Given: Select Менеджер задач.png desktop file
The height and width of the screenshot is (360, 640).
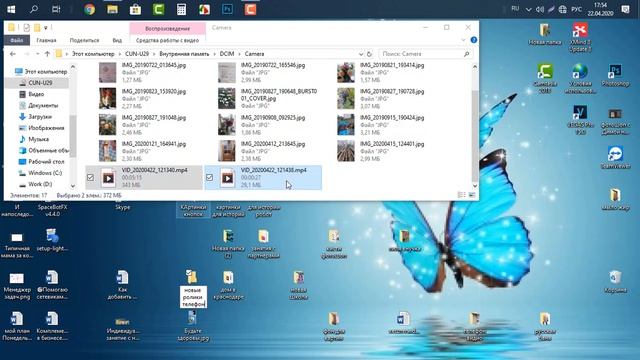Looking at the screenshot, I should [17, 285].
